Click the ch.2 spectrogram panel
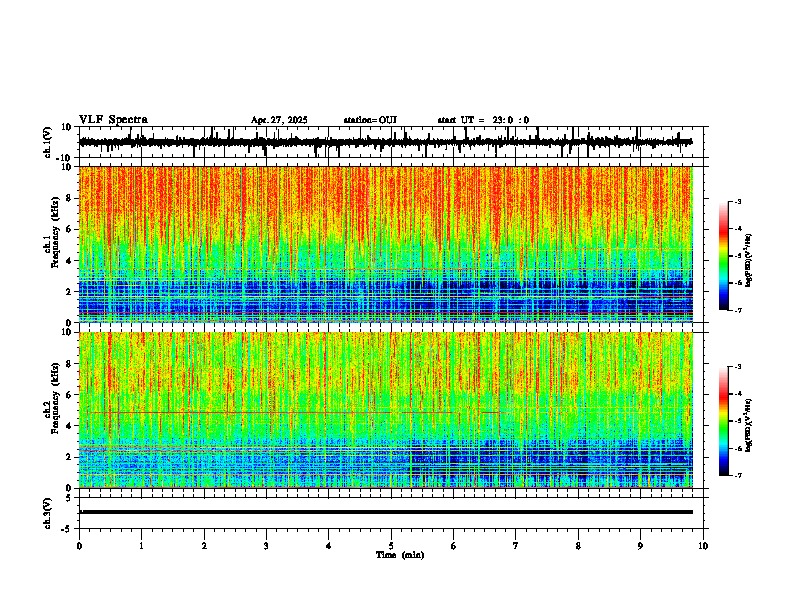The width and height of the screenshot is (792, 612). click(x=386, y=410)
